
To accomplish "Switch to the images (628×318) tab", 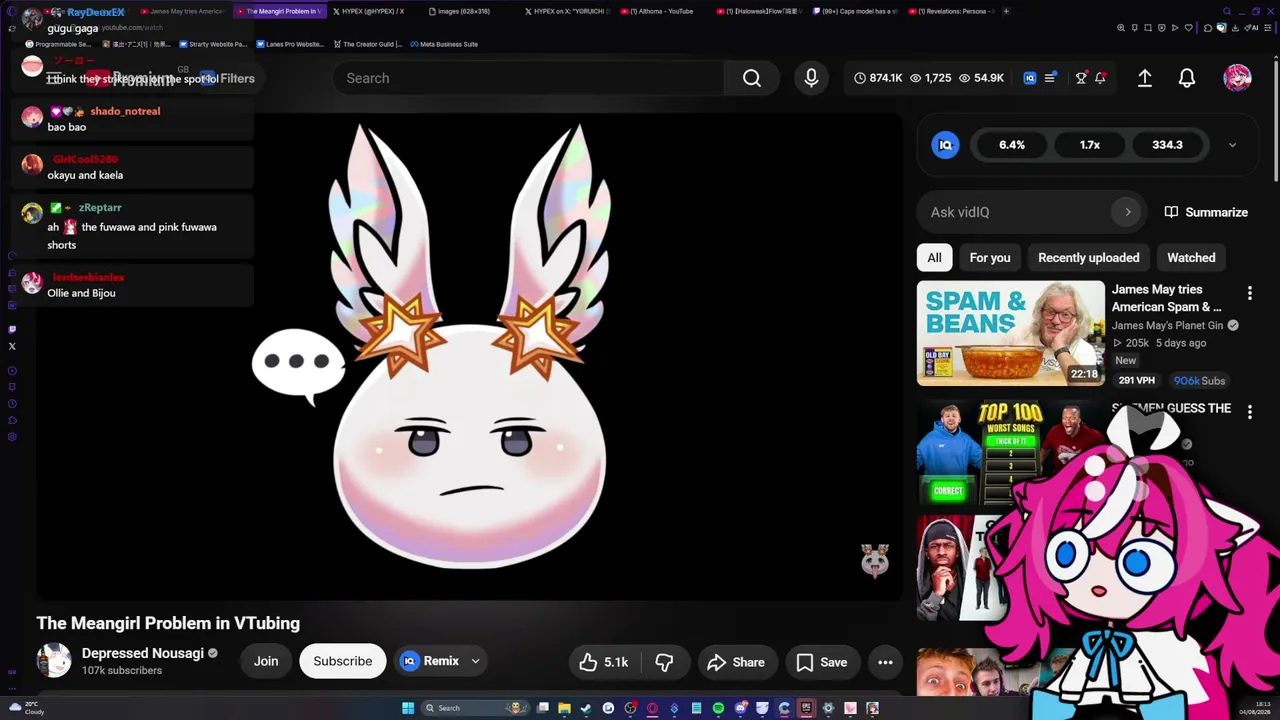I will point(468,11).
